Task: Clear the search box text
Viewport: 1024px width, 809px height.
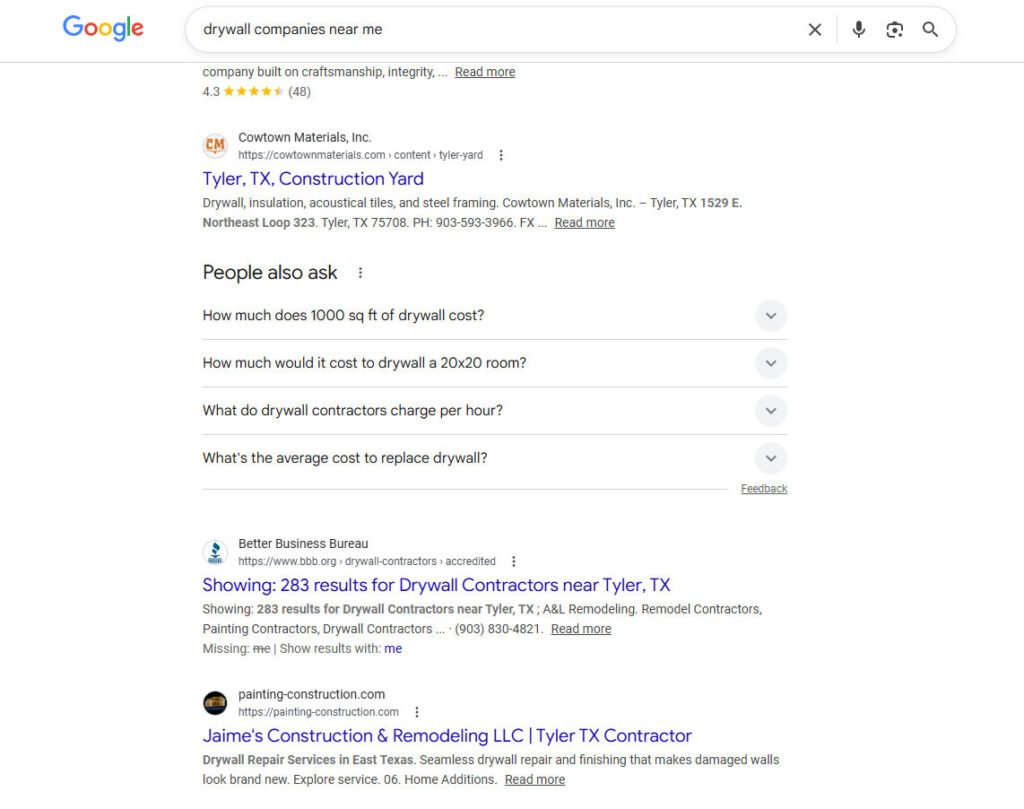Action: [815, 30]
